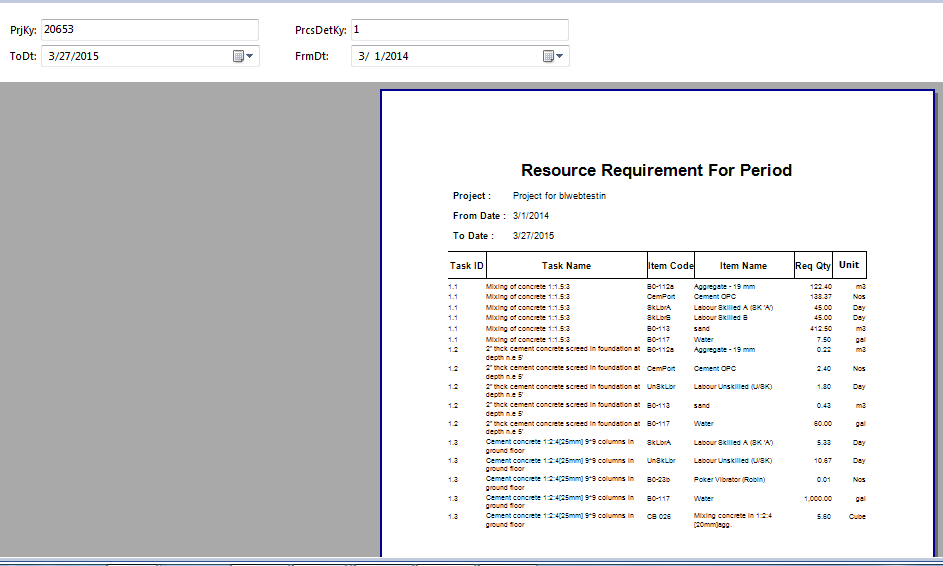Click the quantity value '0.43'

[825, 405]
